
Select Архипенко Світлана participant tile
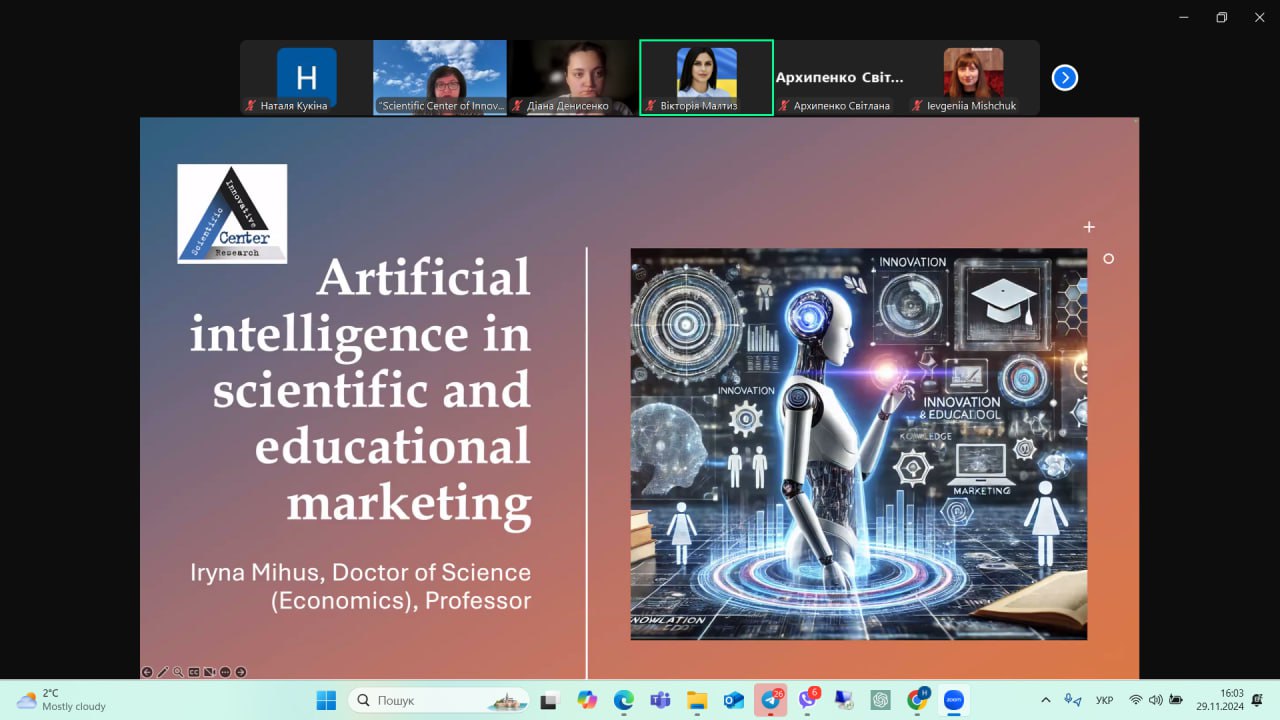[x=840, y=78]
